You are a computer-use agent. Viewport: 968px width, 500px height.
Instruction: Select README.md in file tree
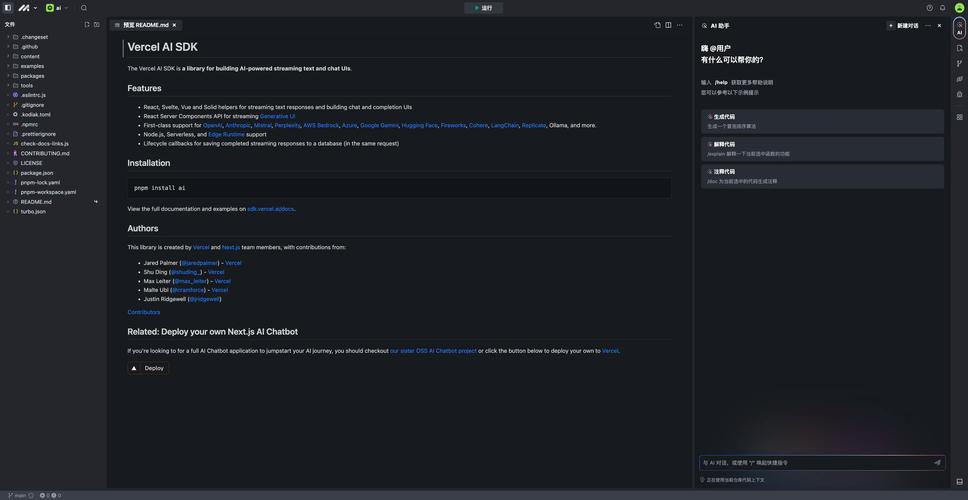pyautogui.click(x=53, y=202)
